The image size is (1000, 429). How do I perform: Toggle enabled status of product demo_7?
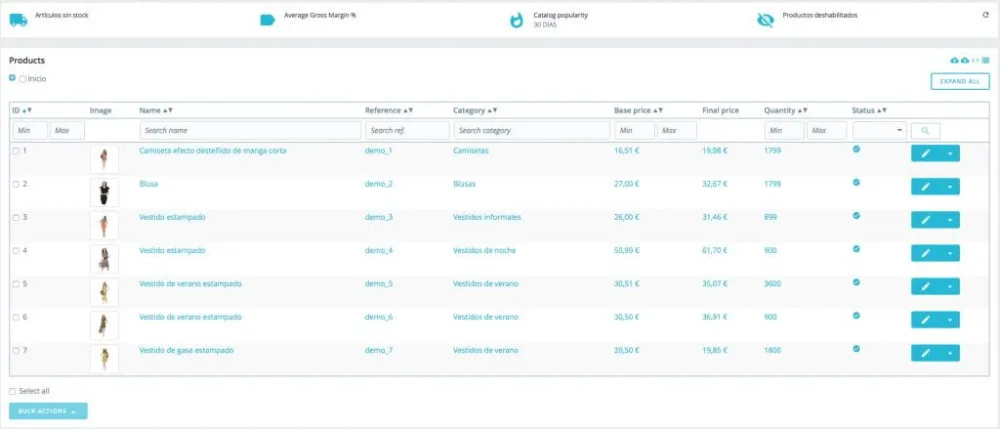point(857,349)
